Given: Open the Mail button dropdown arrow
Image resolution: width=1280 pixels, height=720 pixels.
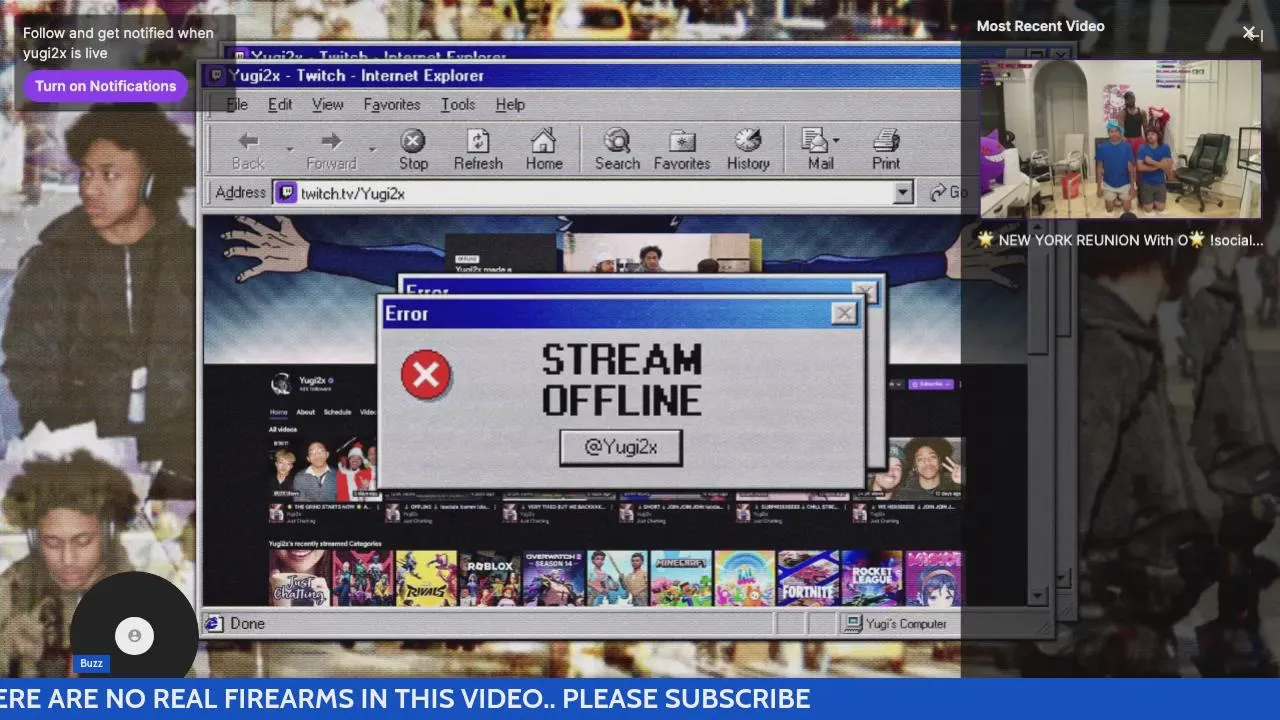Looking at the screenshot, I should pyautogui.click(x=836, y=141).
